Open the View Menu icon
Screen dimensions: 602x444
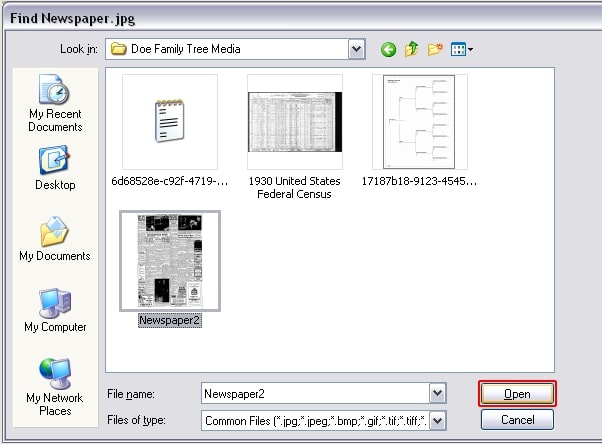461,49
